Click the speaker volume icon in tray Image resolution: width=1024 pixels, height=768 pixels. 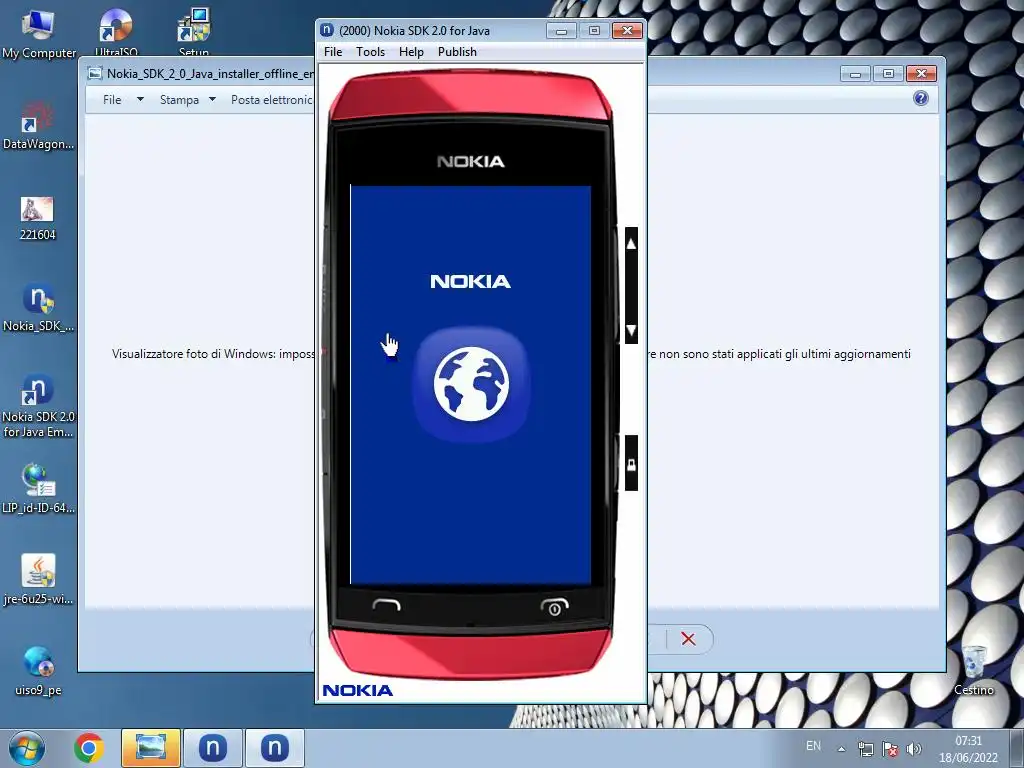pos(914,749)
